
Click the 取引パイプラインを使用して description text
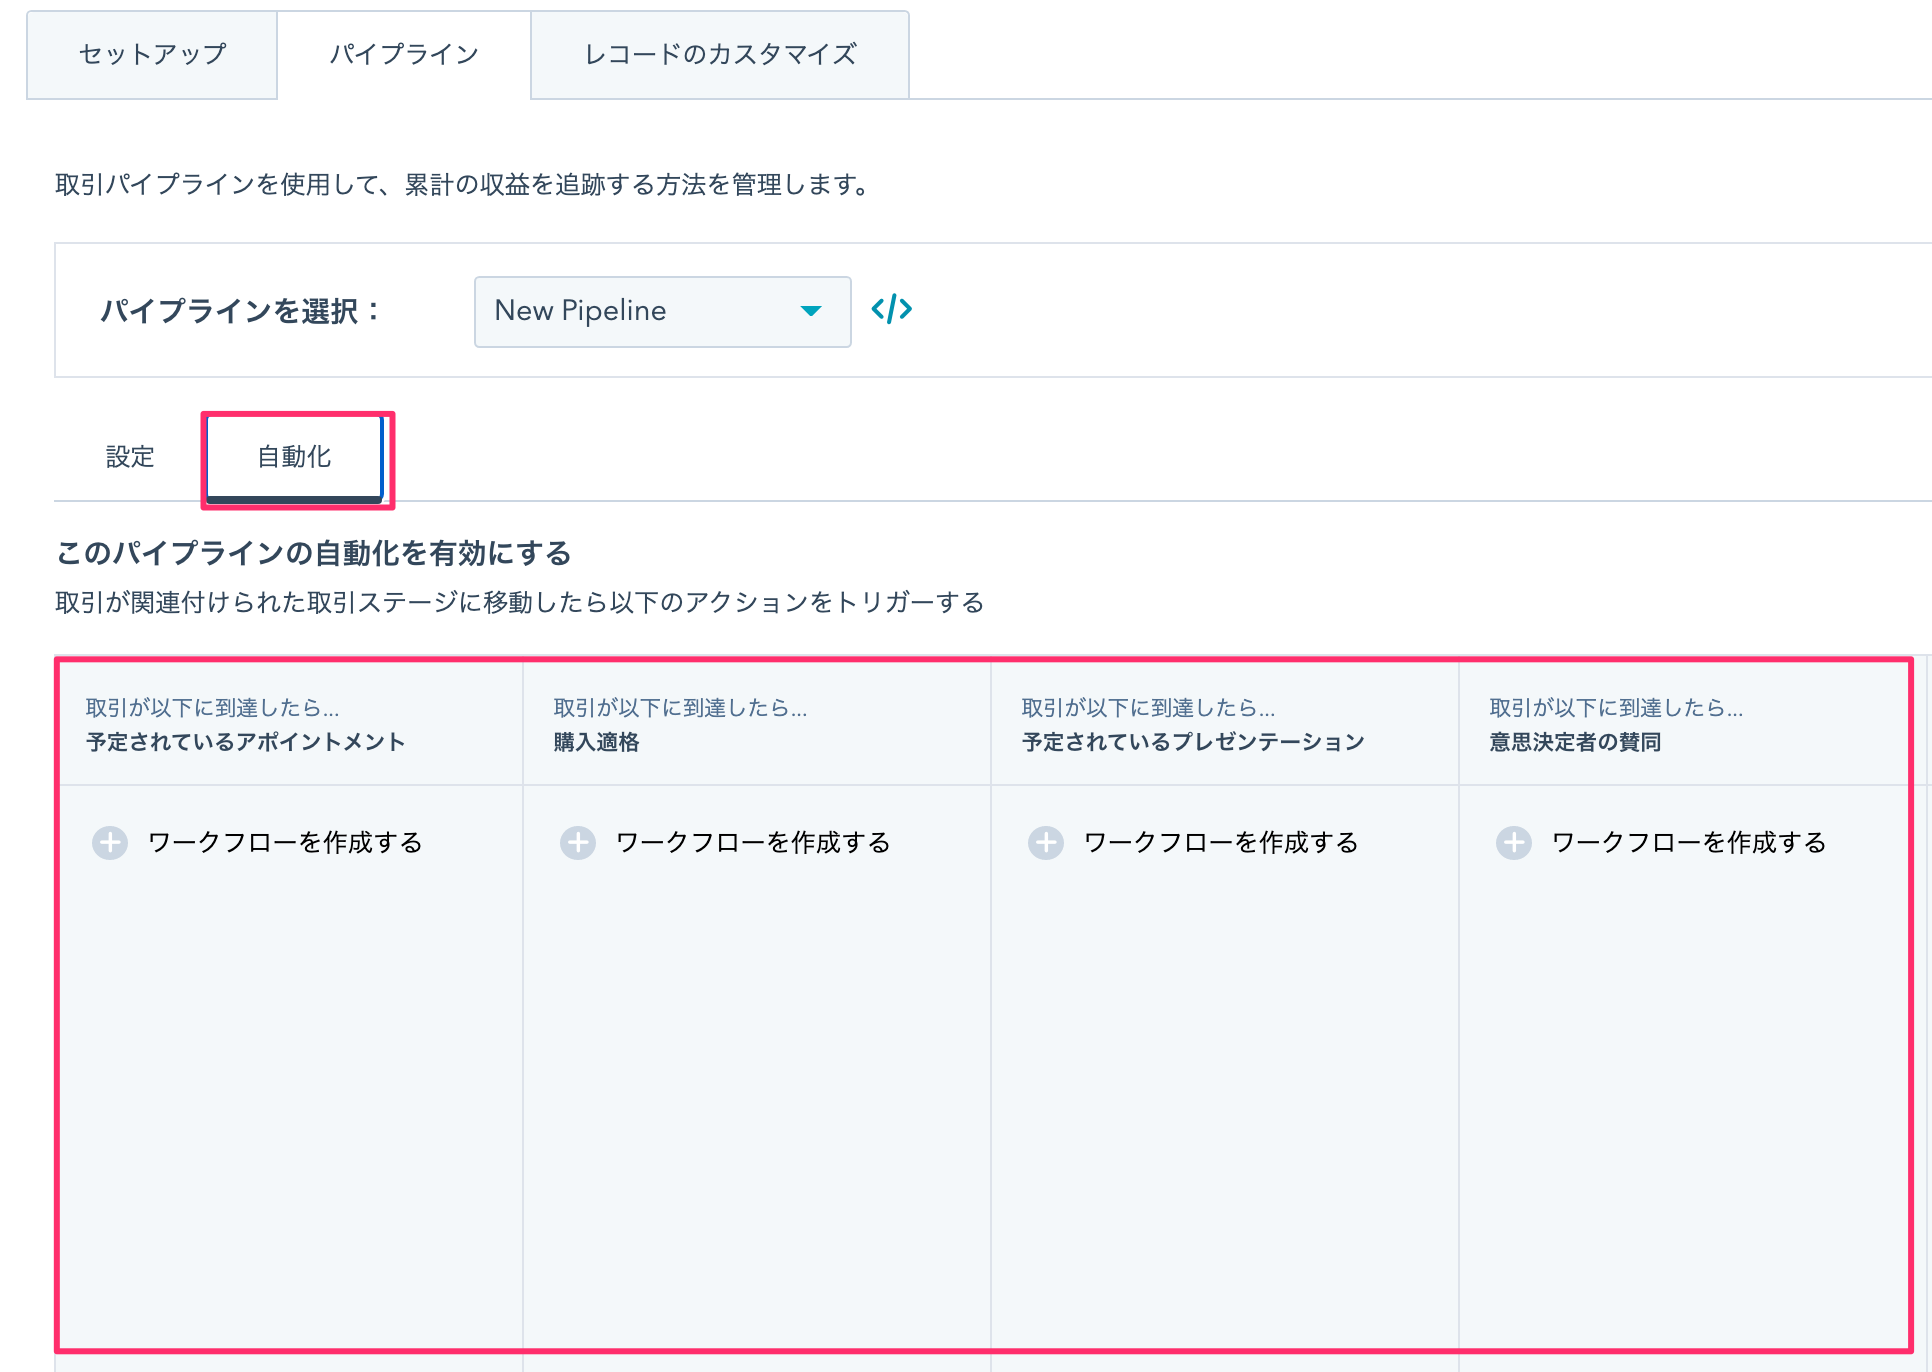point(462,185)
